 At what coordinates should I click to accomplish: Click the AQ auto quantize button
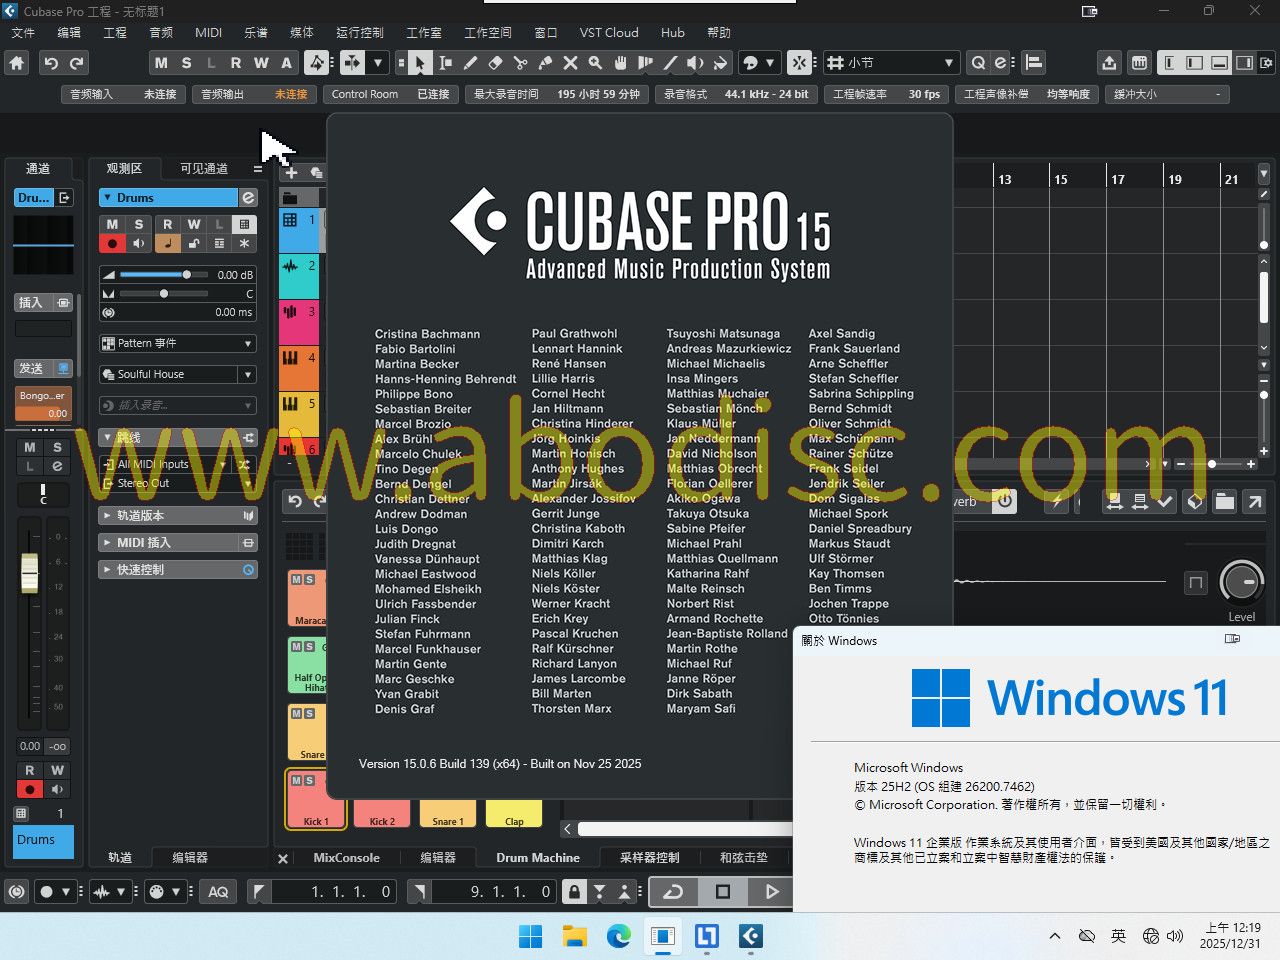(218, 891)
